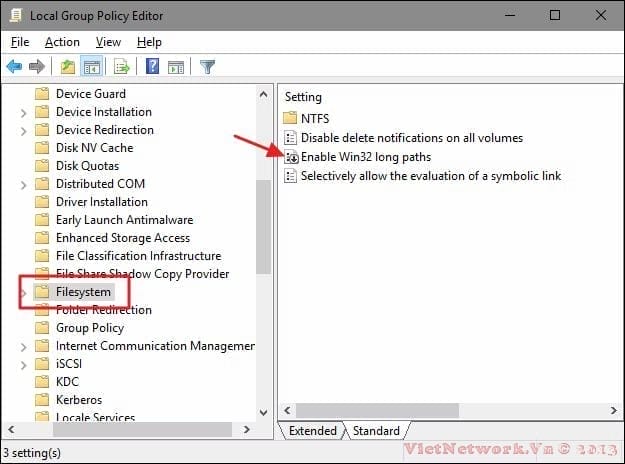Open Help via blue question mark icon
625x464 pixels.
[x=153, y=66]
